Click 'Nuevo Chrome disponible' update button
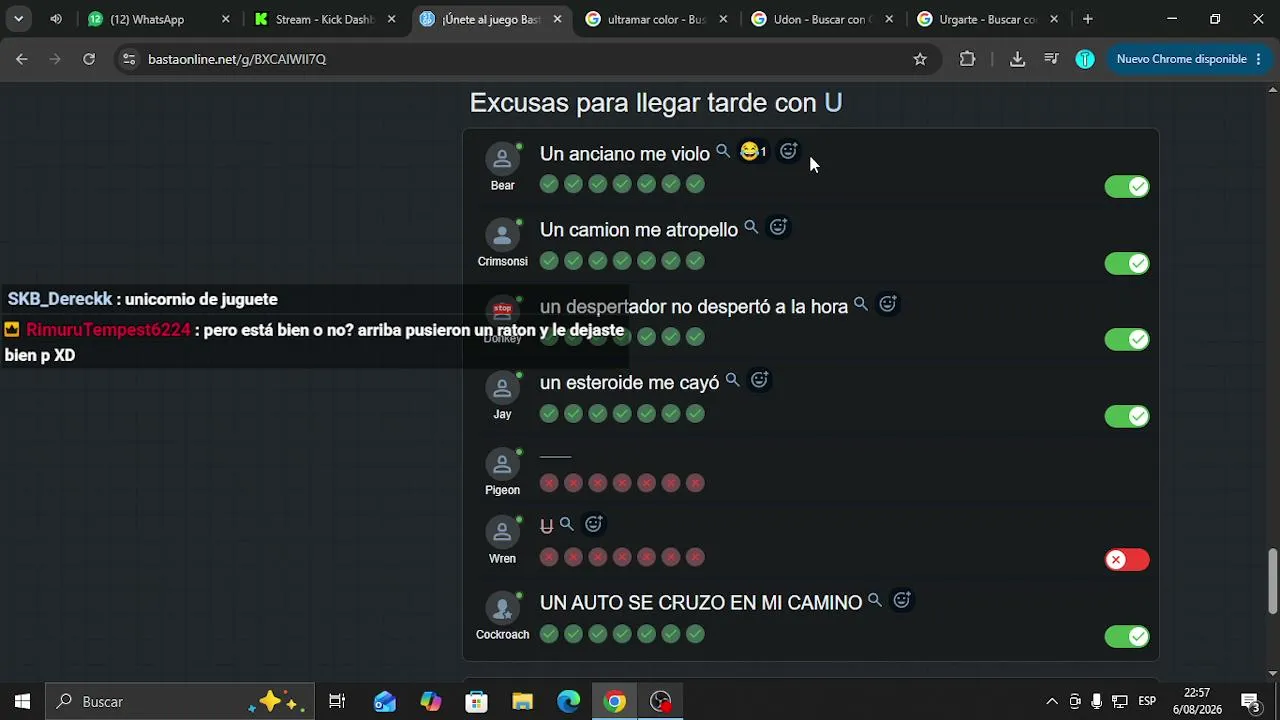Image resolution: width=1280 pixels, height=720 pixels. point(1189,59)
